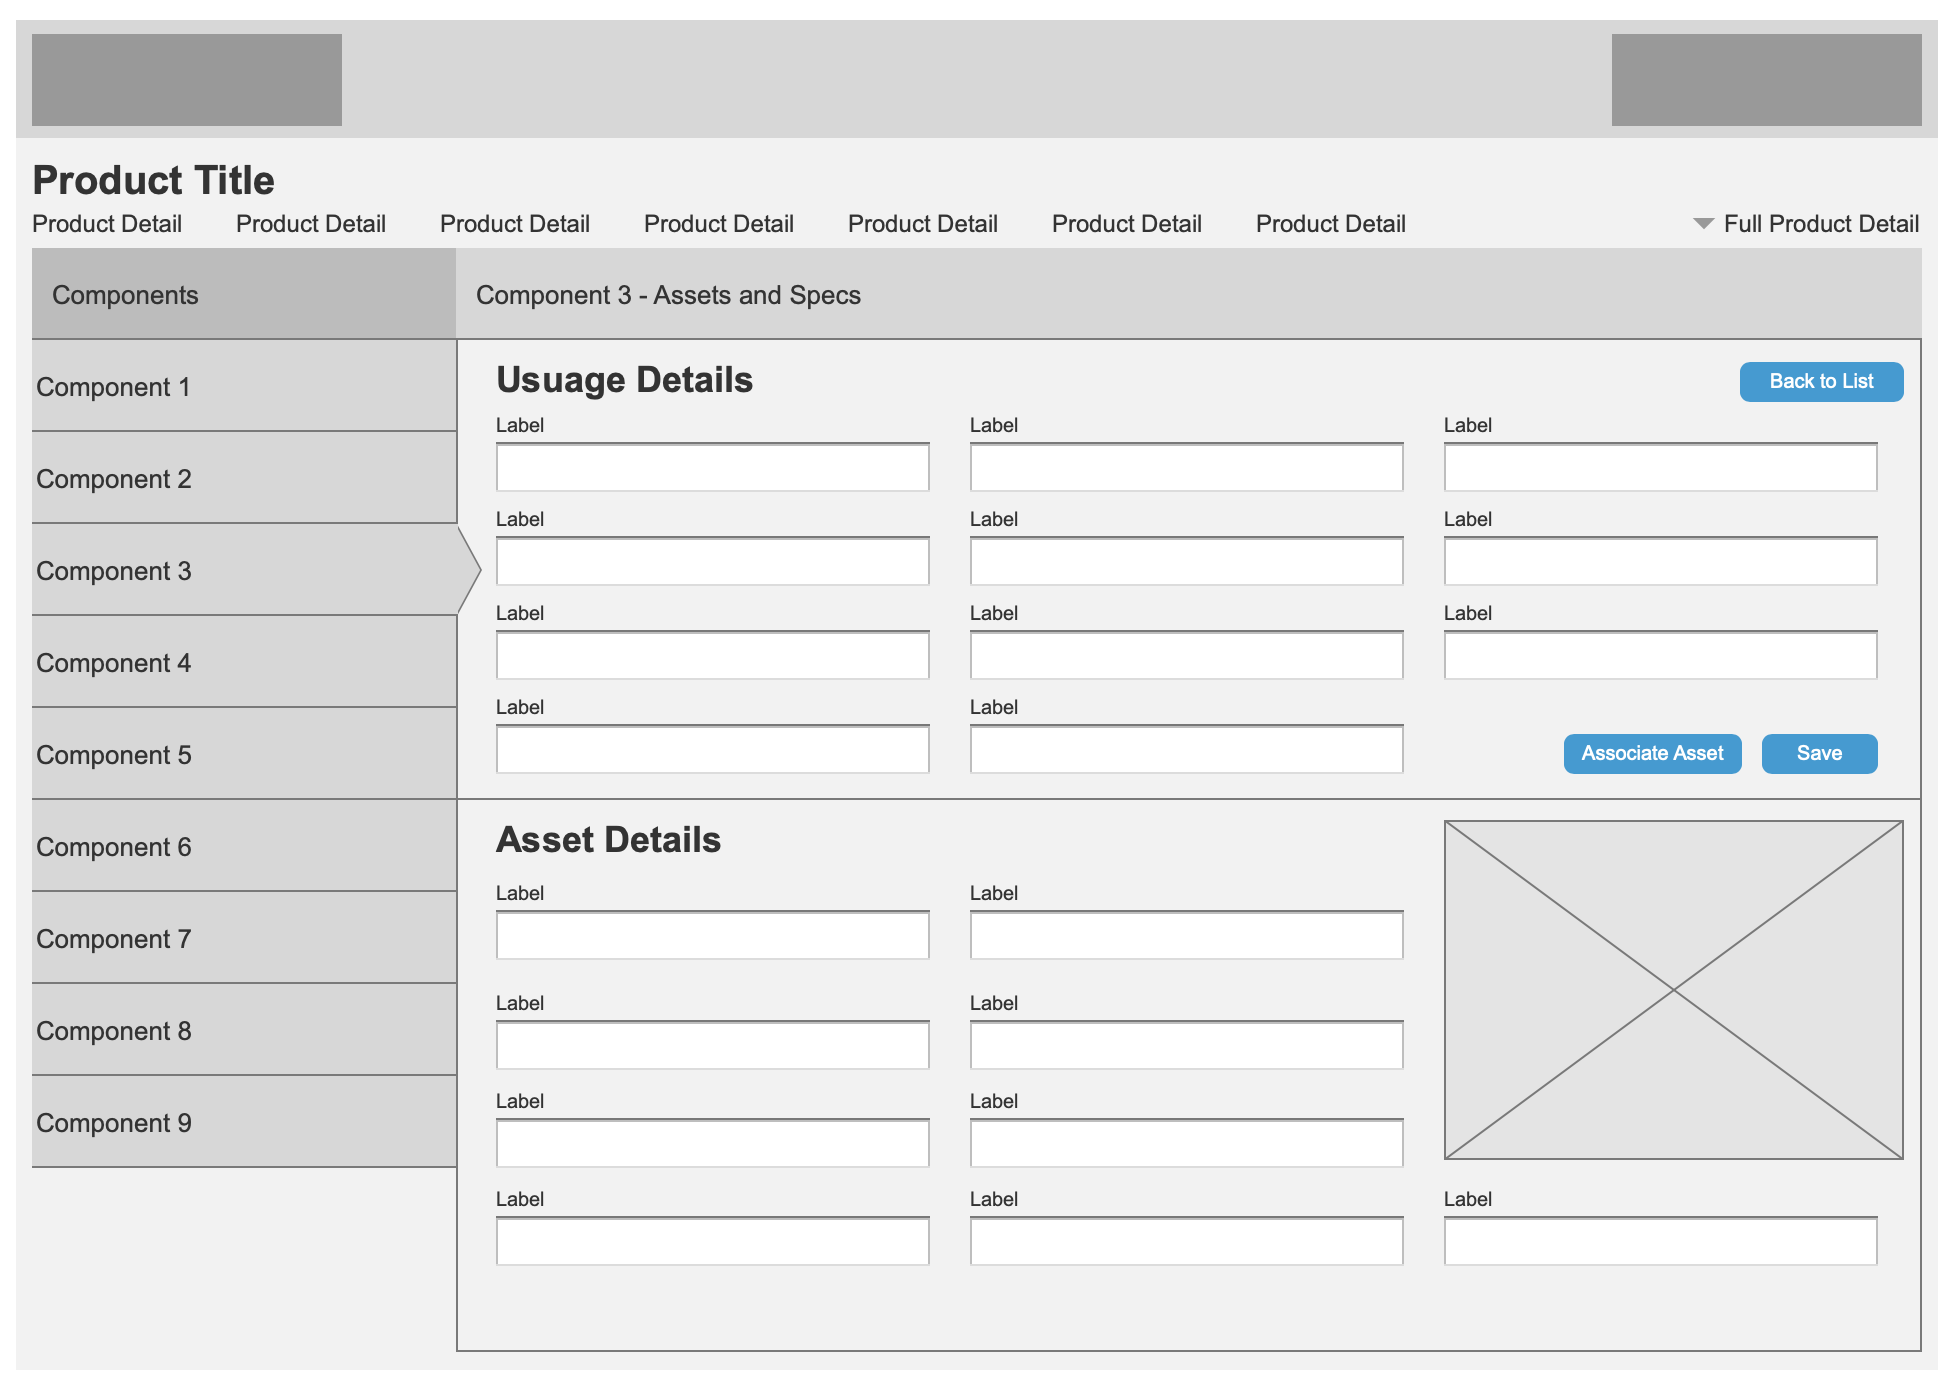Click the first Asset Details input field

pos(712,936)
